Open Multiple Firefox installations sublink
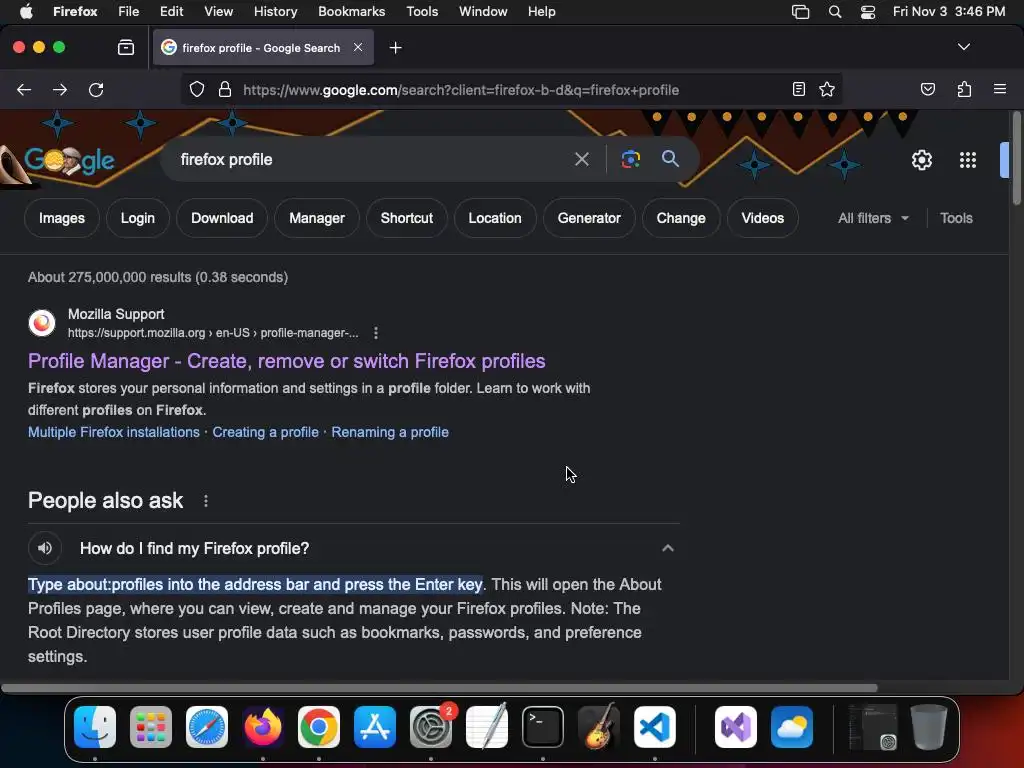 coord(114,432)
